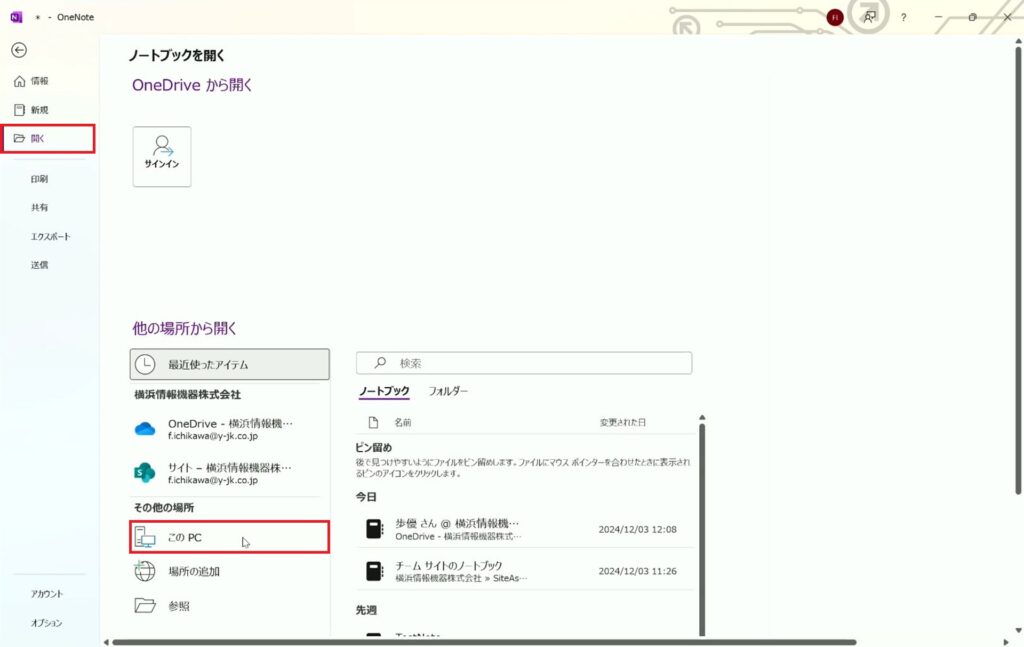
Task: Click the right arrow of horizontal scrollbar
Action: (x=1006, y=642)
